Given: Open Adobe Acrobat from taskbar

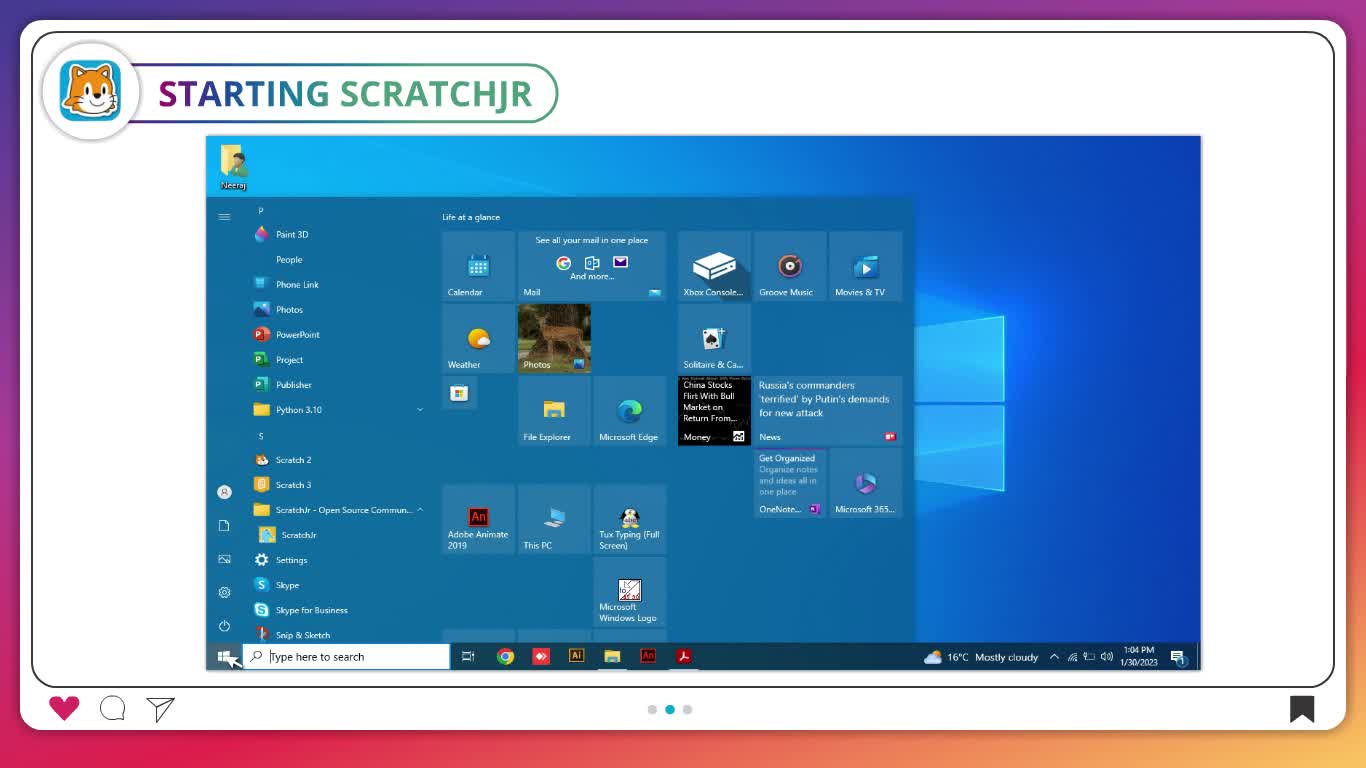Looking at the screenshot, I should (x=684, y=657).
